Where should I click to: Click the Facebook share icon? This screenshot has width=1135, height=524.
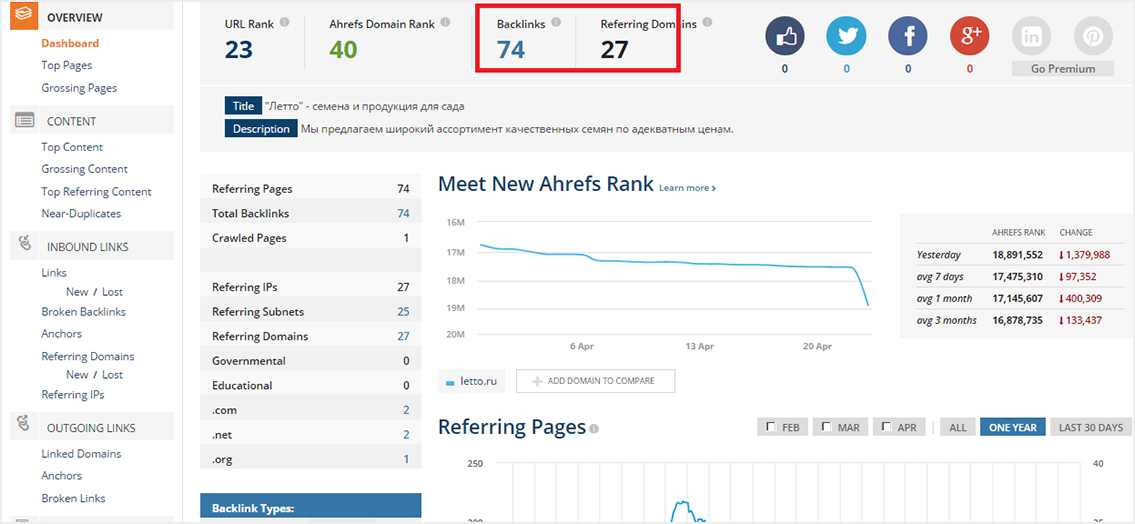pos(908,36)
